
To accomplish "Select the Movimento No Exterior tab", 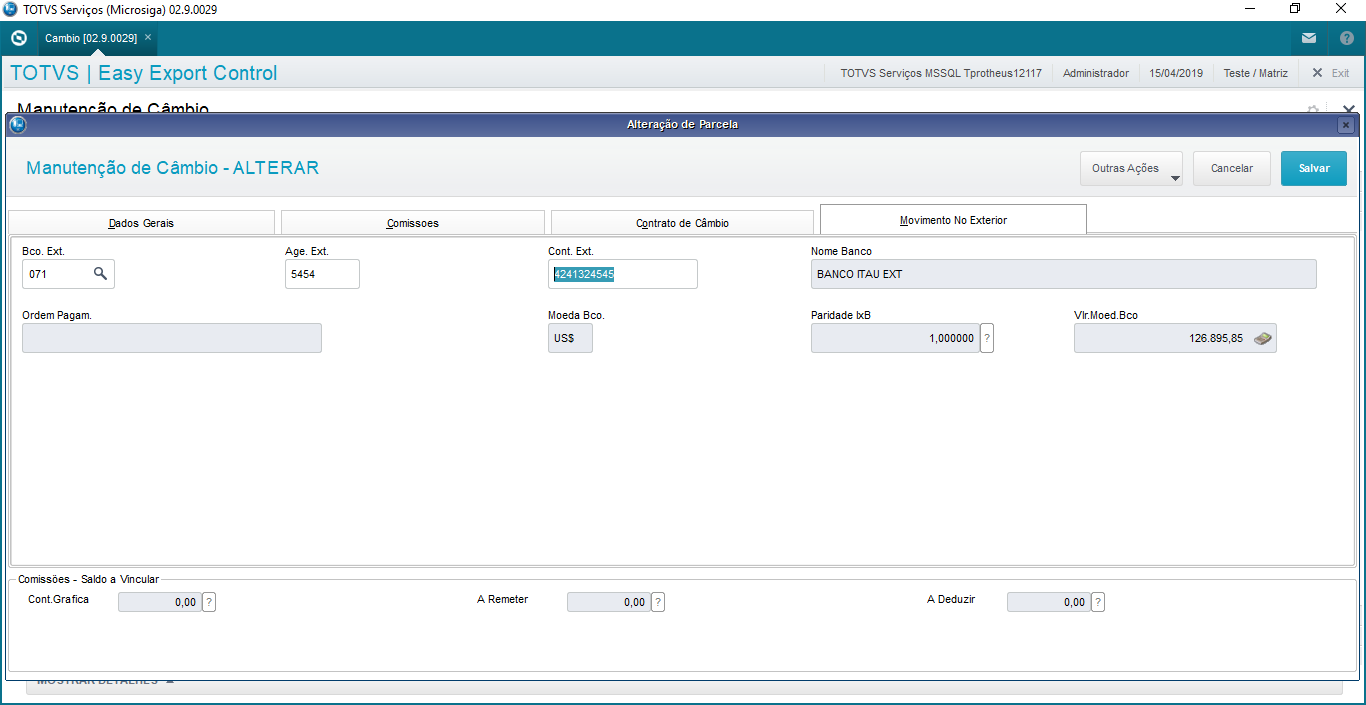I will pos(953,219).
